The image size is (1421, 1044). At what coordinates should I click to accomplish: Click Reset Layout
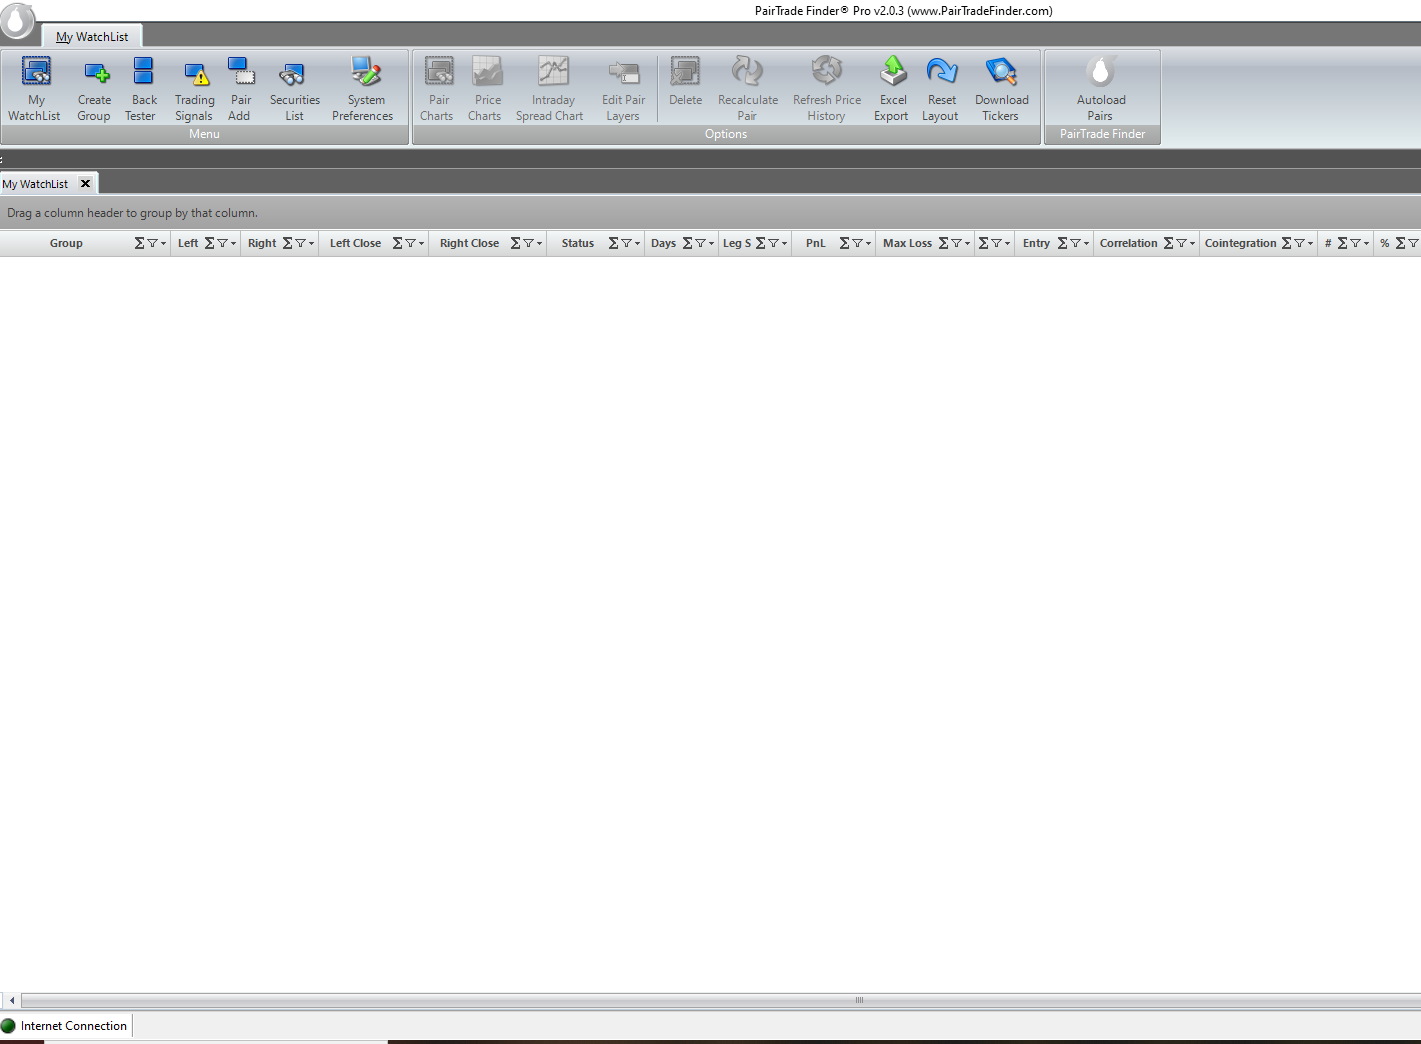pos(941,88)
